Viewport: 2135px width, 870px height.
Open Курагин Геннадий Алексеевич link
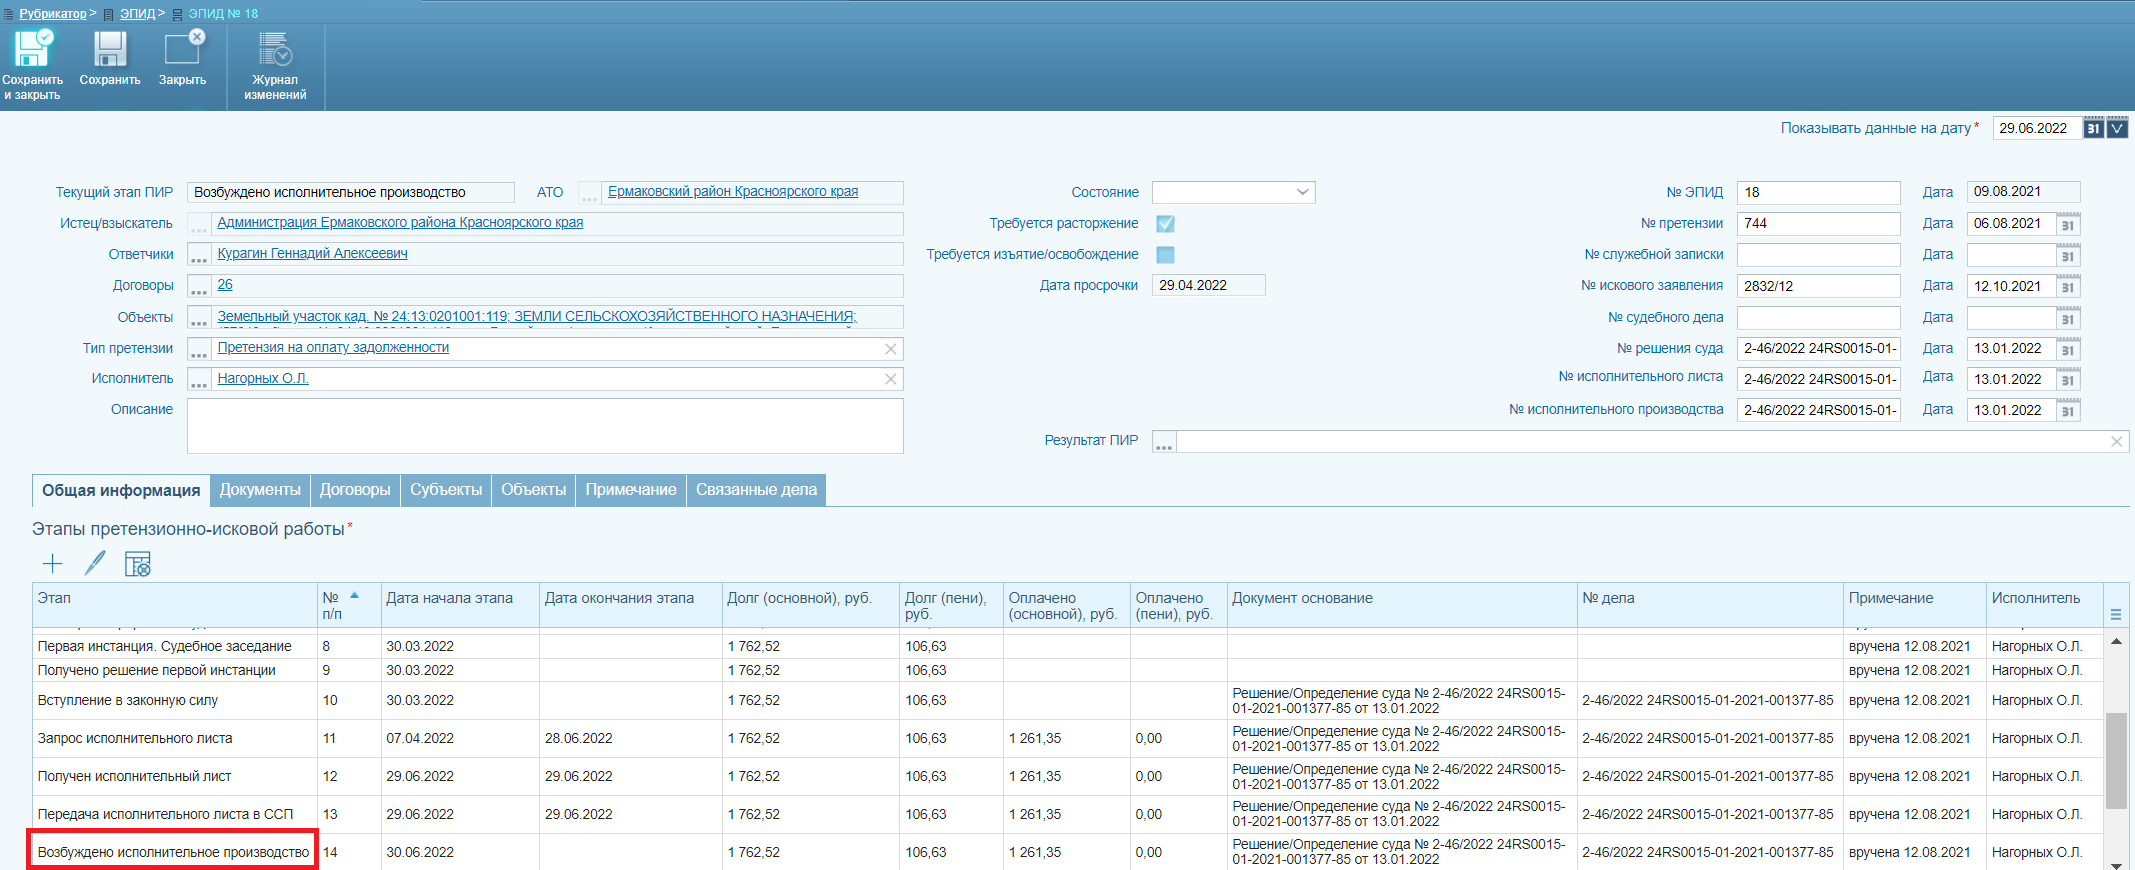pyautogui.click(x=312, y=254)
